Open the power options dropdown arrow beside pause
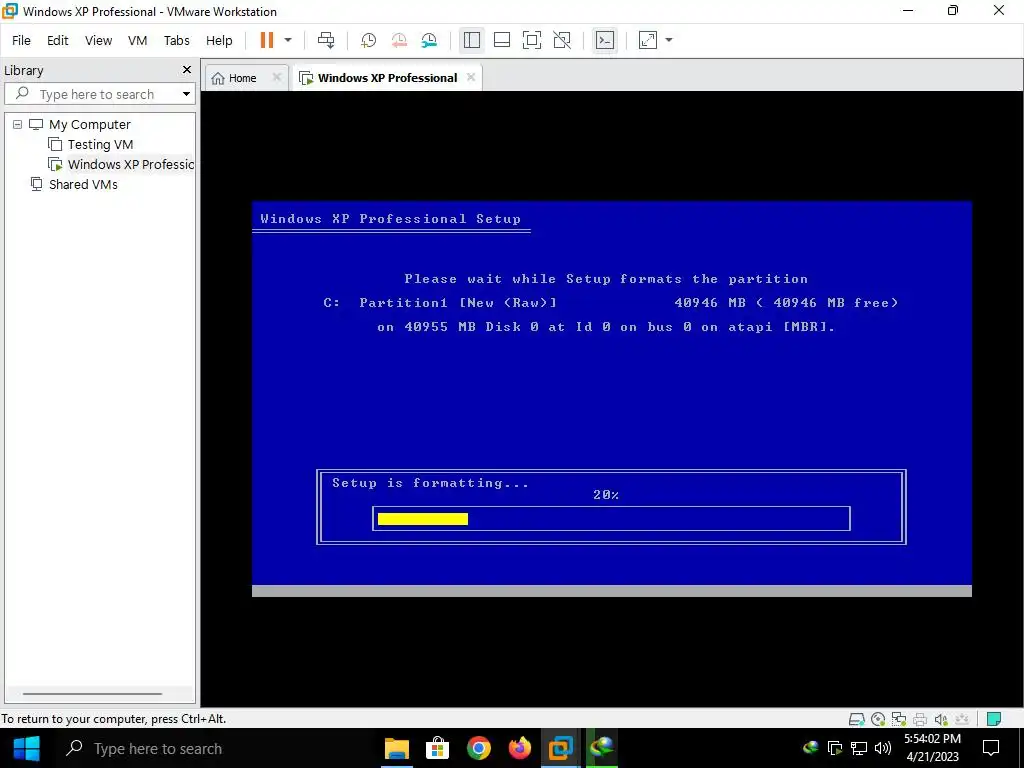 tap(288, 40)
